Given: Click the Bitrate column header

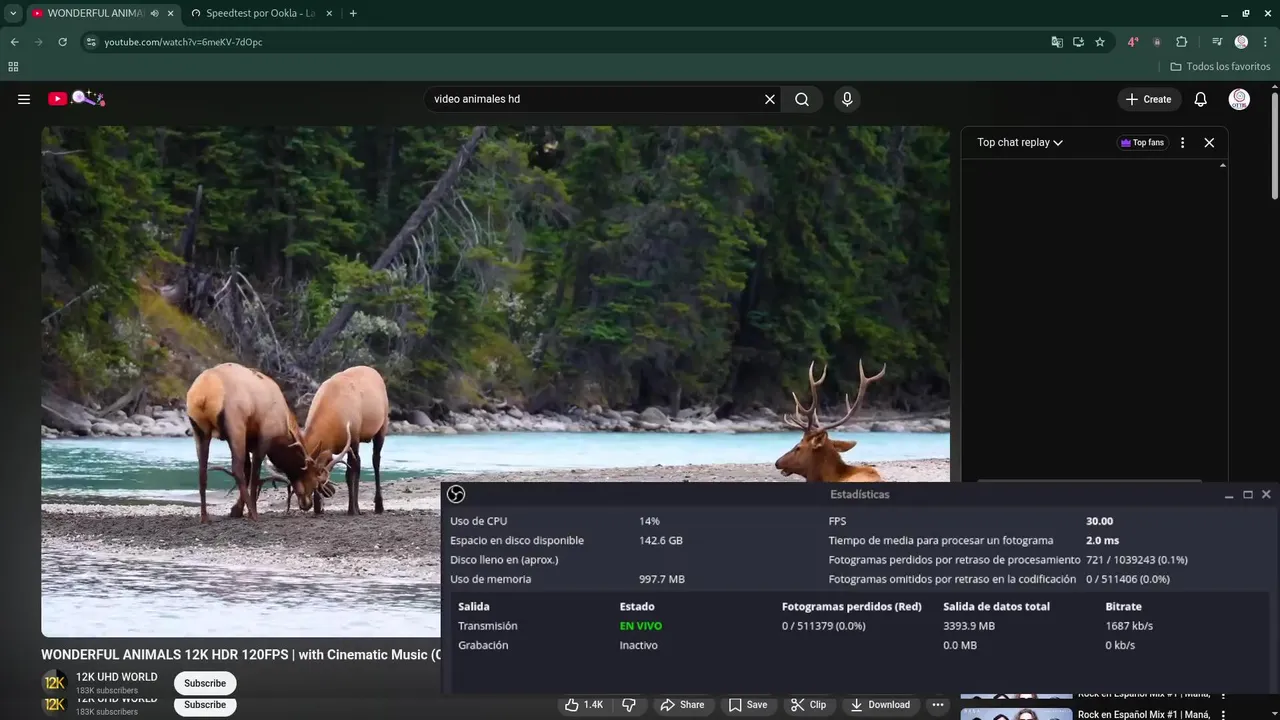Looking at the screenshot, I should click(1124, 606).
